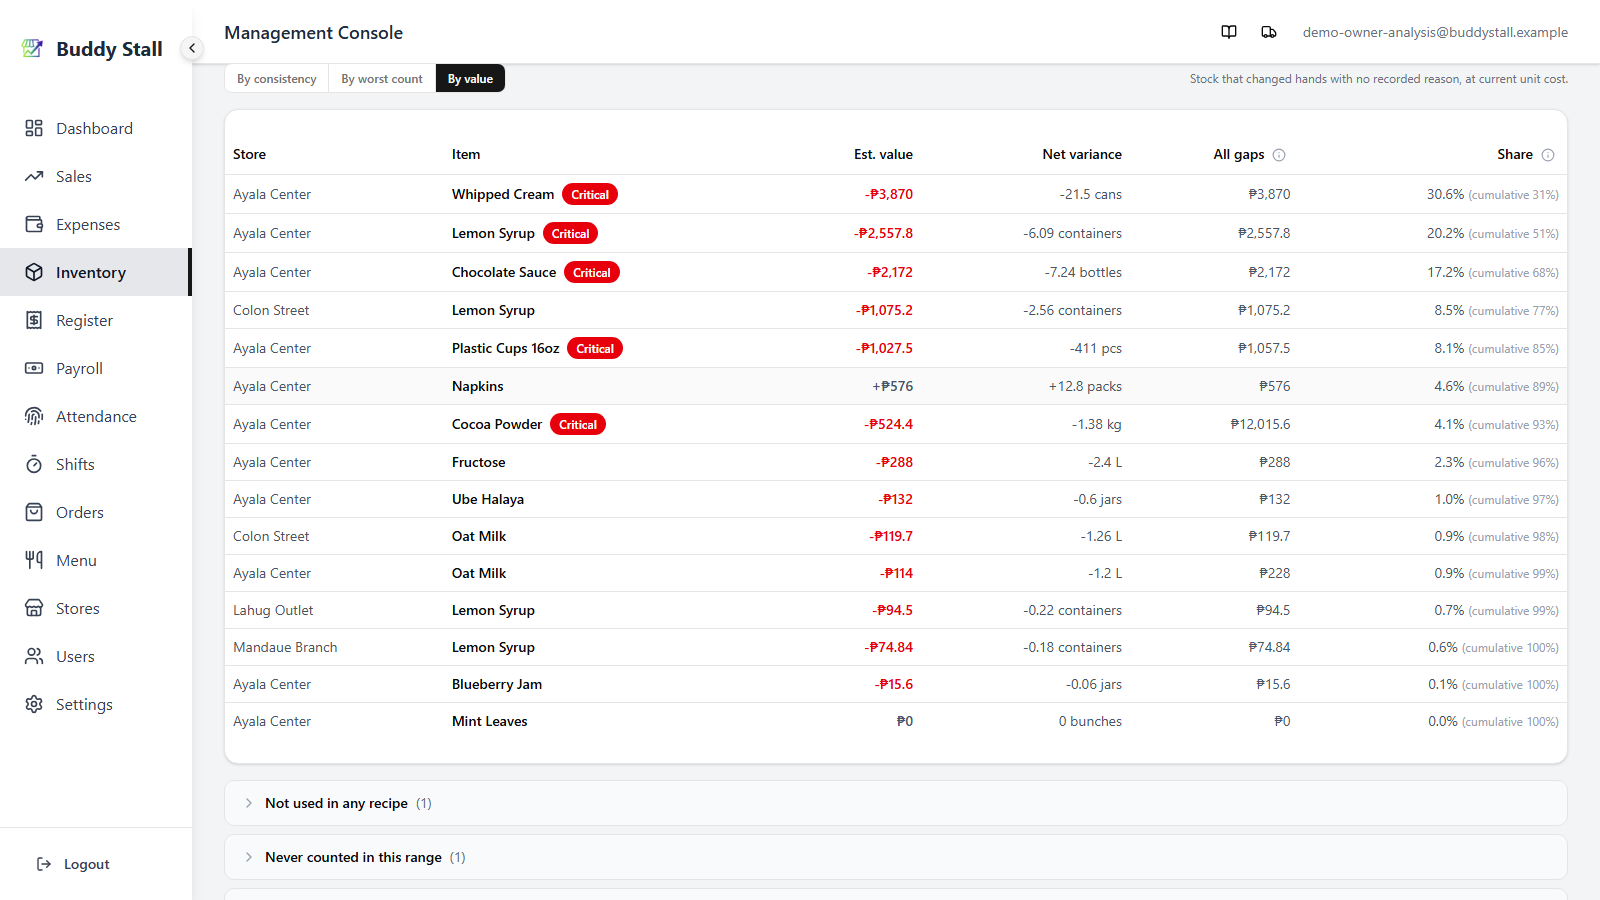Select the By worst count tab
The height and width of the screenshot is (900, 1600).
pyautogui.click(x=382, y=79)
